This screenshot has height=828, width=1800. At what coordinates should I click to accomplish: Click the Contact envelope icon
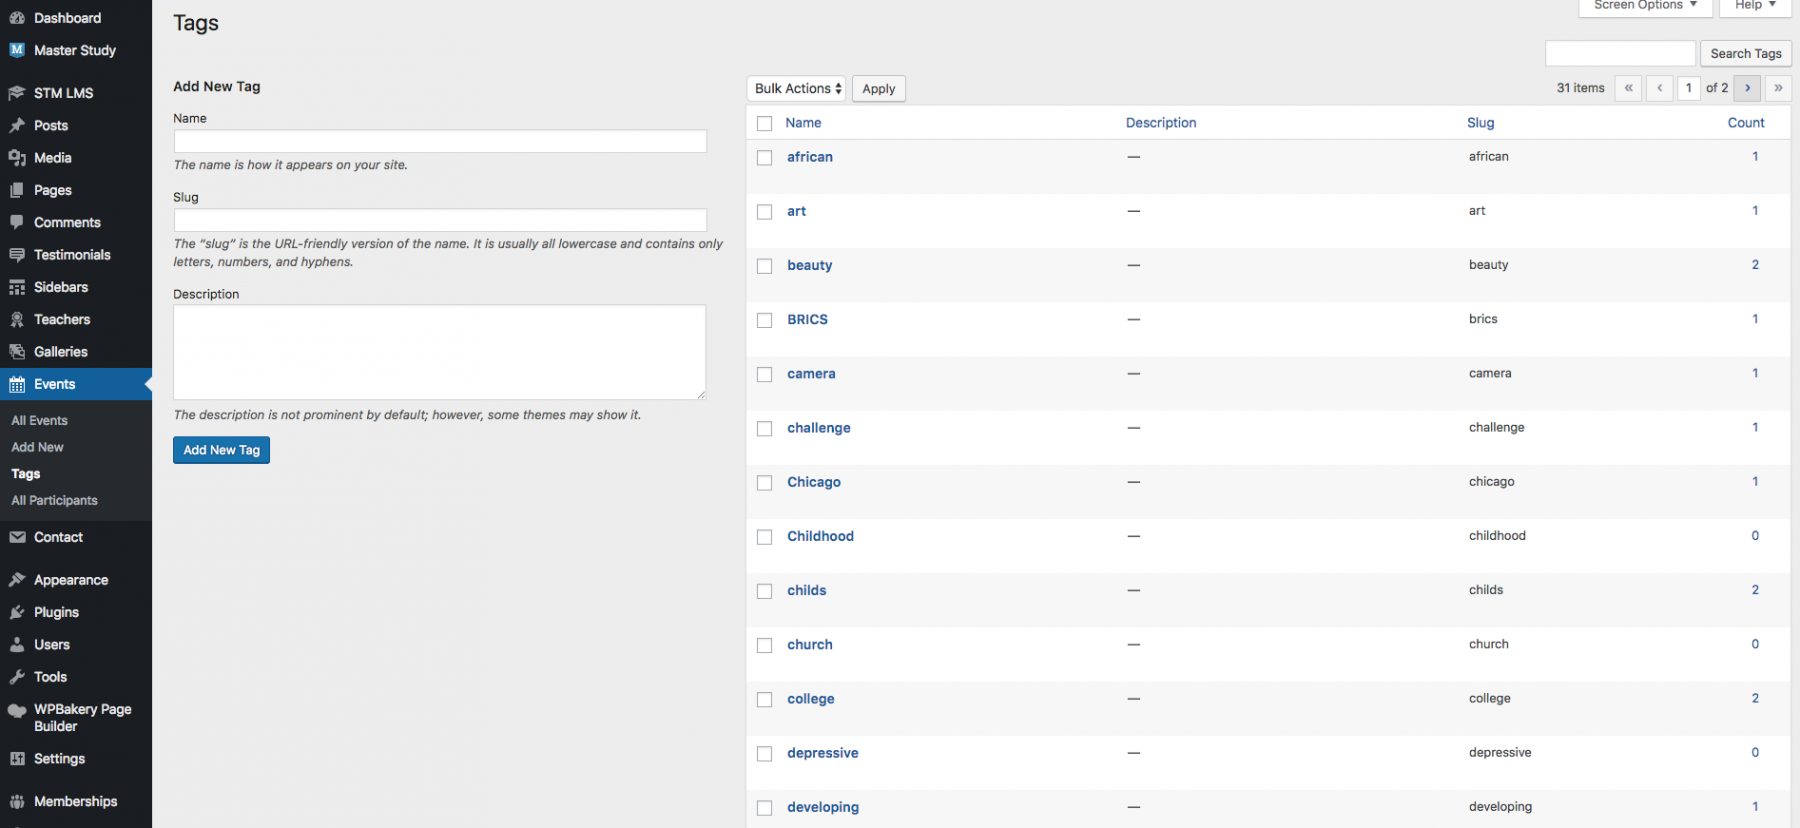[17, 537]
